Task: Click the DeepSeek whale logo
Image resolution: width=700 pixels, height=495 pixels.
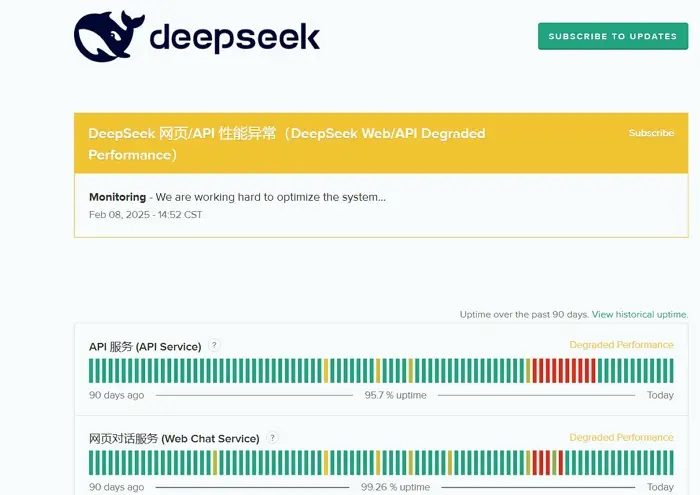Action: pyautogui.click(x=109, y=36)
